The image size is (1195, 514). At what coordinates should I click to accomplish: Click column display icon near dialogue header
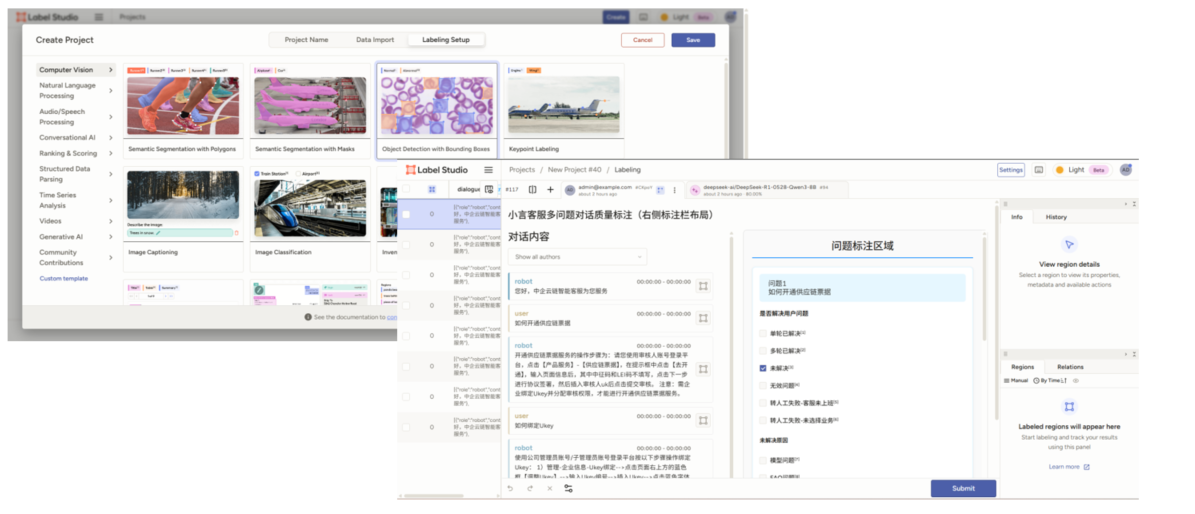click(489, 189)
